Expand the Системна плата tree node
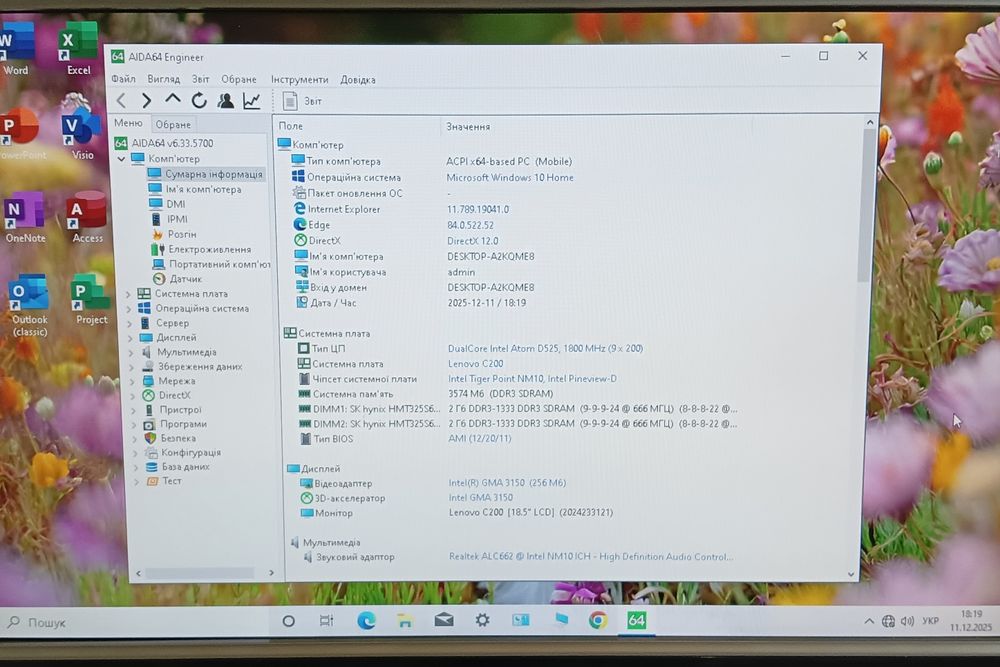The width and height of the screenshot is (1000, 667). click(x=129, y=294)
